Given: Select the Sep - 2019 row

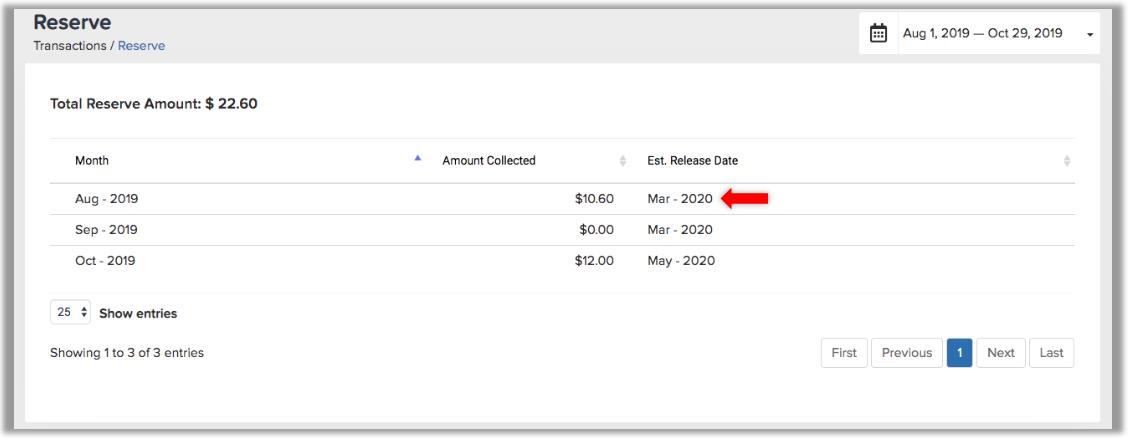Looking at the screenshot, I should pos(563,230).
